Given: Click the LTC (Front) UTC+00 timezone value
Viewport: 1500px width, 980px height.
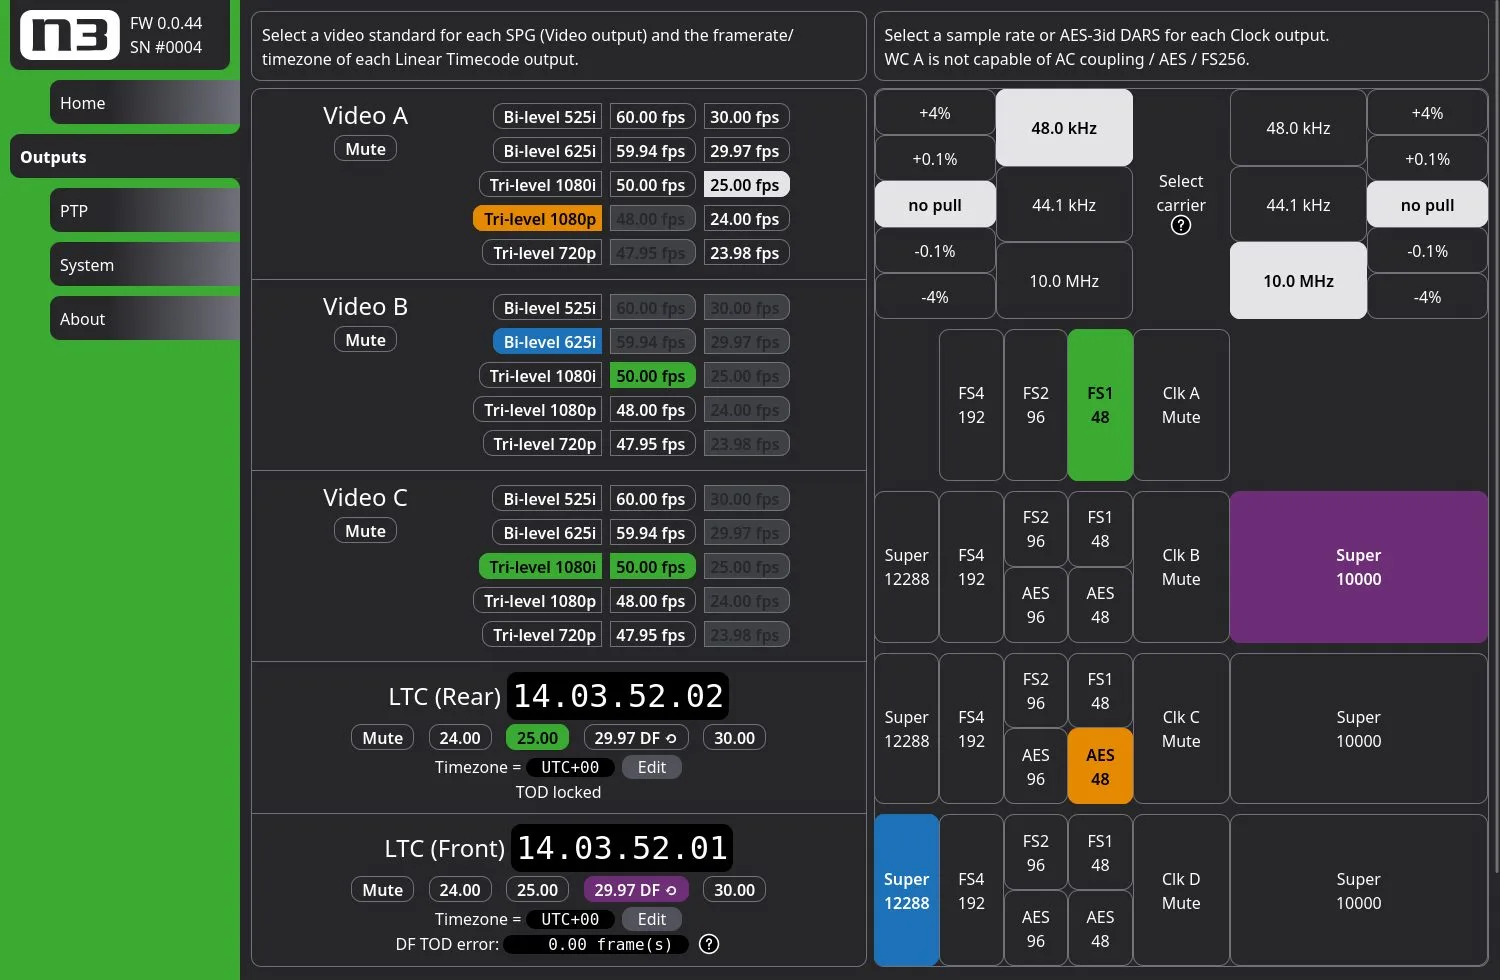Looking at the screenshot, I should click(570, 919).
